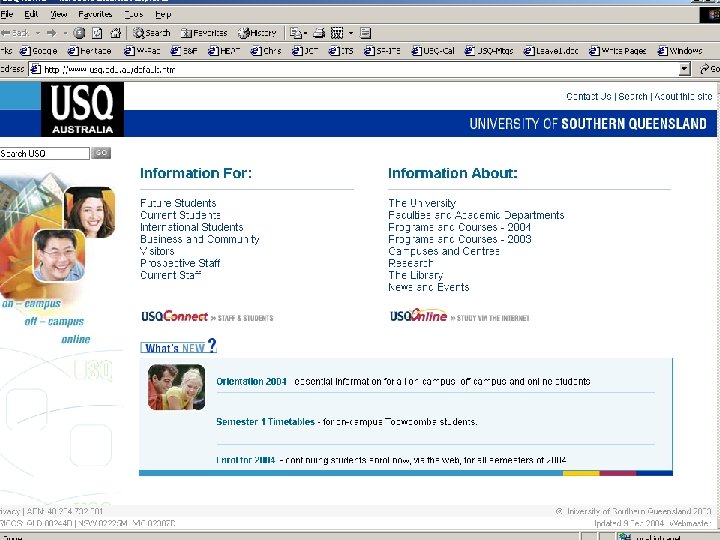This screenshot has width=720, height=540.
Task: Stop page loading with the Stop icon
Action: pyautogui.click(x=79, y=33)
